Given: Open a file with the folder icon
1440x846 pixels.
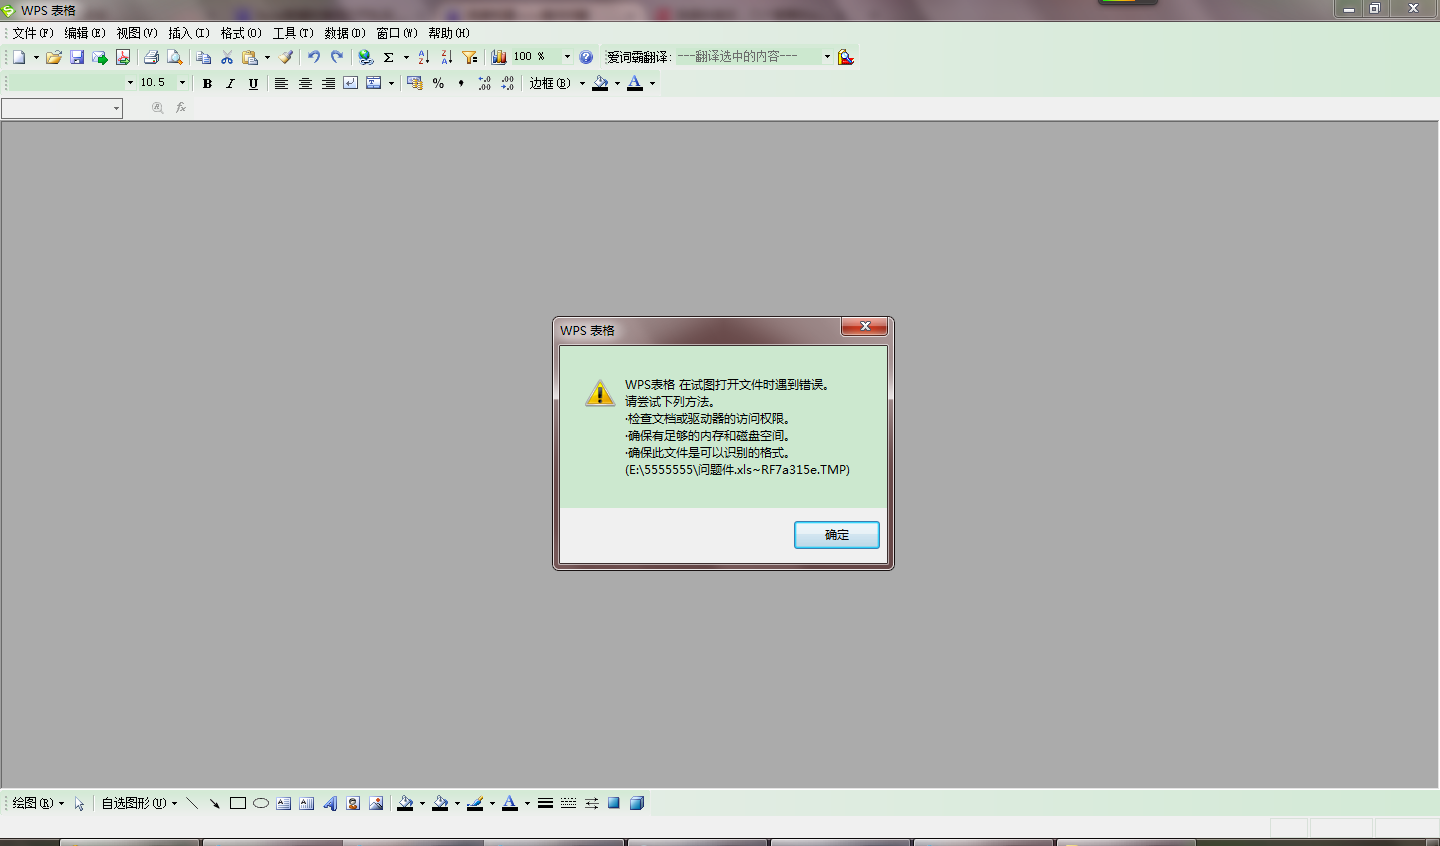Looking at the screenshot, I should click(54, 57).
